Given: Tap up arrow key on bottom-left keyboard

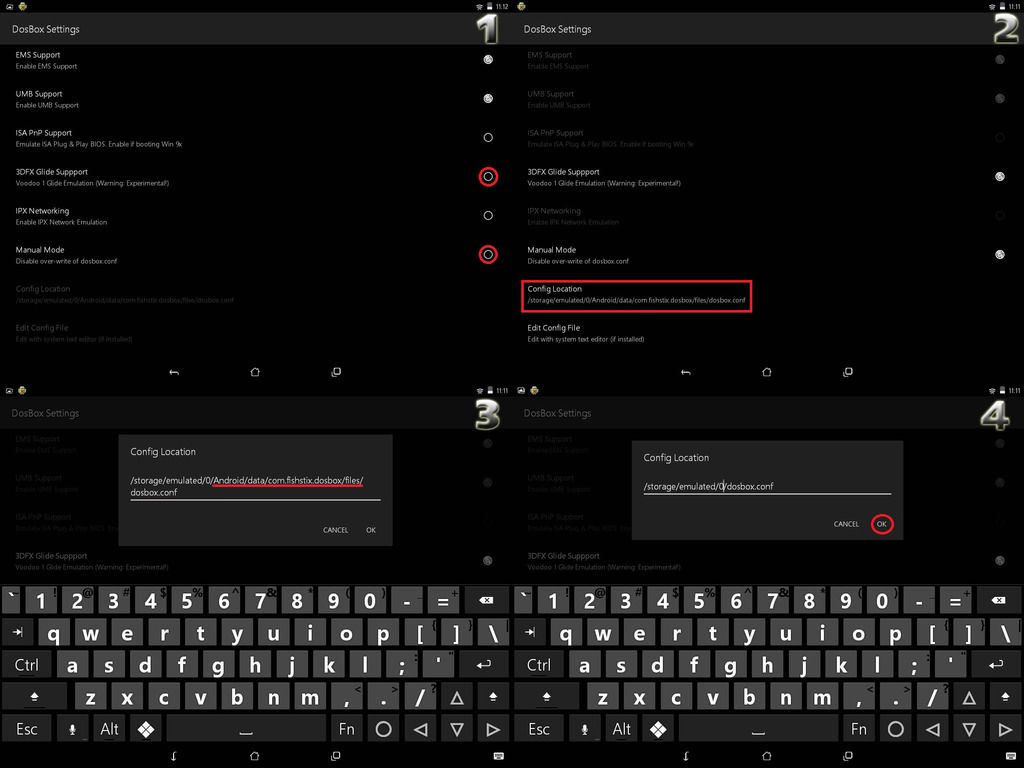Looking at the screenshot, I should [x=457, y=697].
